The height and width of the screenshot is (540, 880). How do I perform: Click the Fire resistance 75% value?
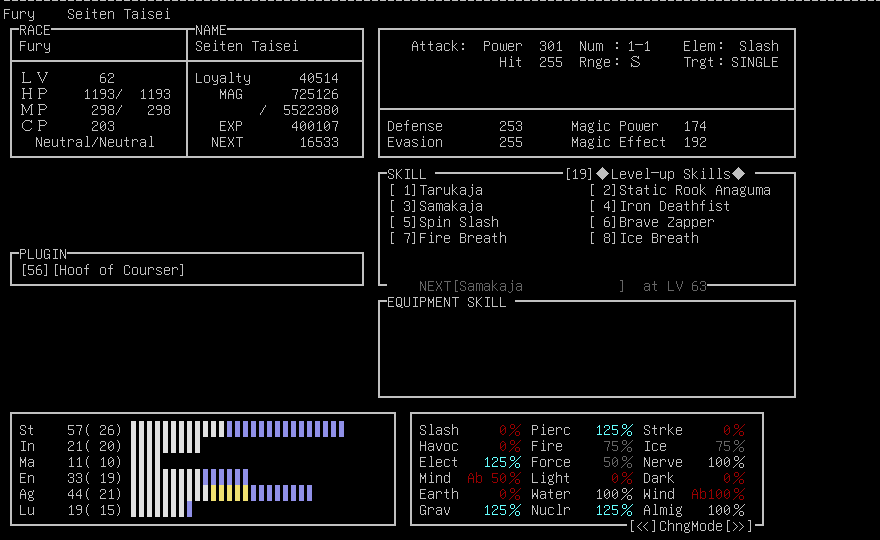pos(618,446)
